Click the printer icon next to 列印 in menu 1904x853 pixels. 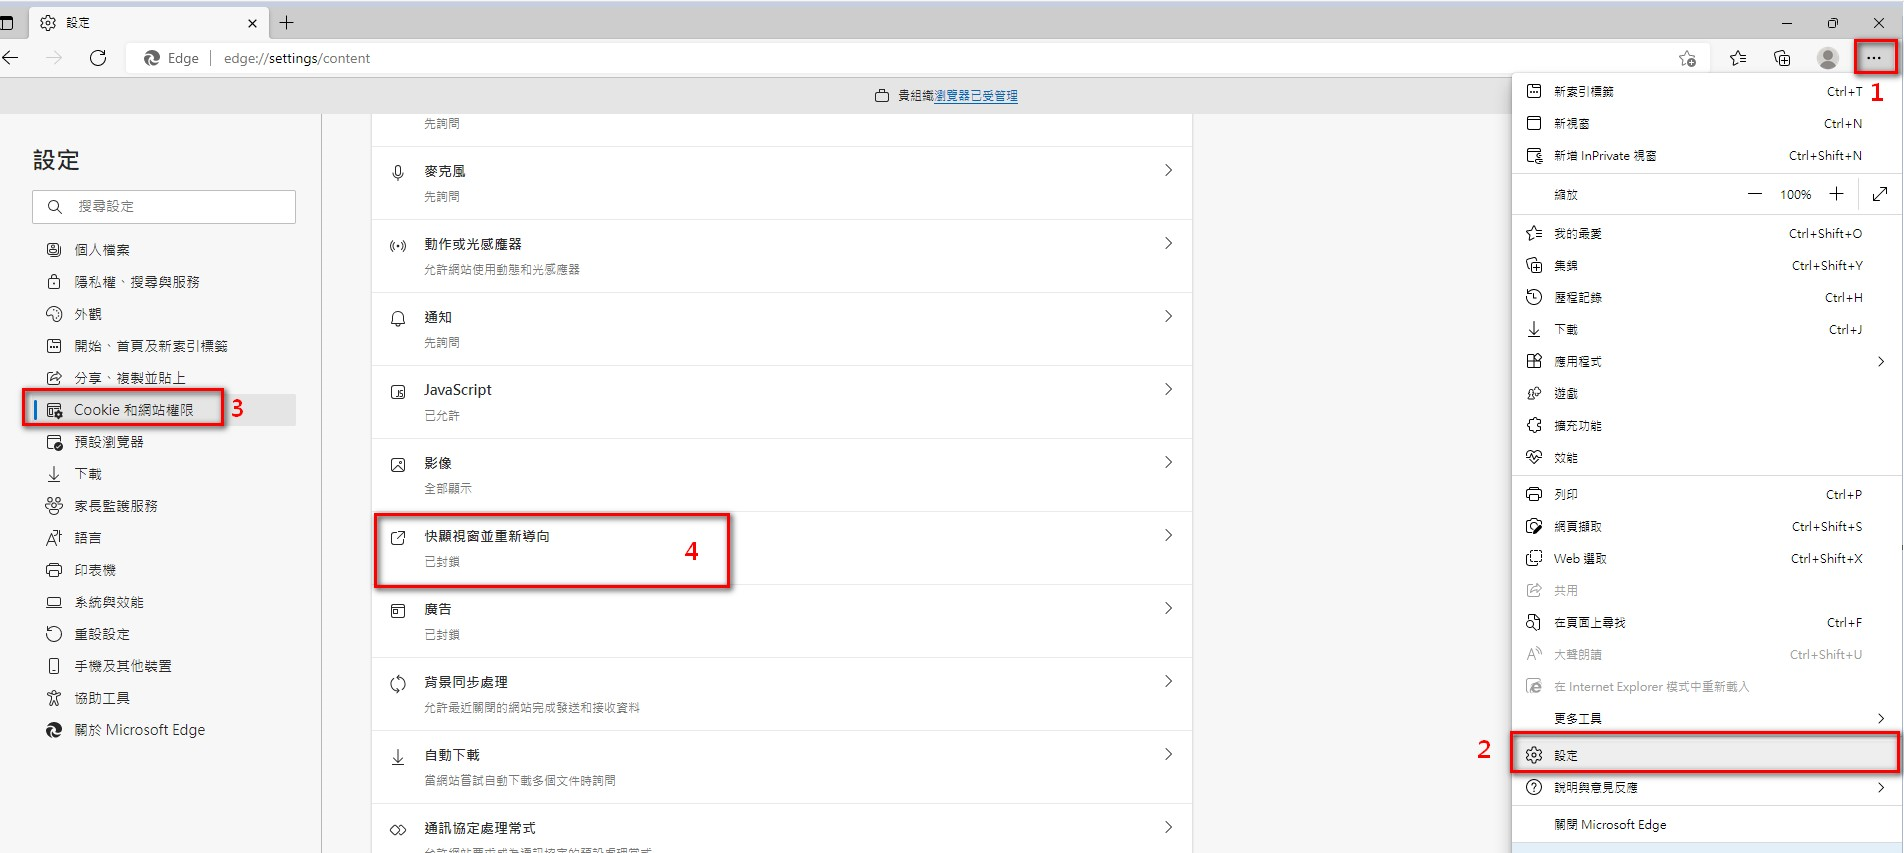[x=1534, y=494]
